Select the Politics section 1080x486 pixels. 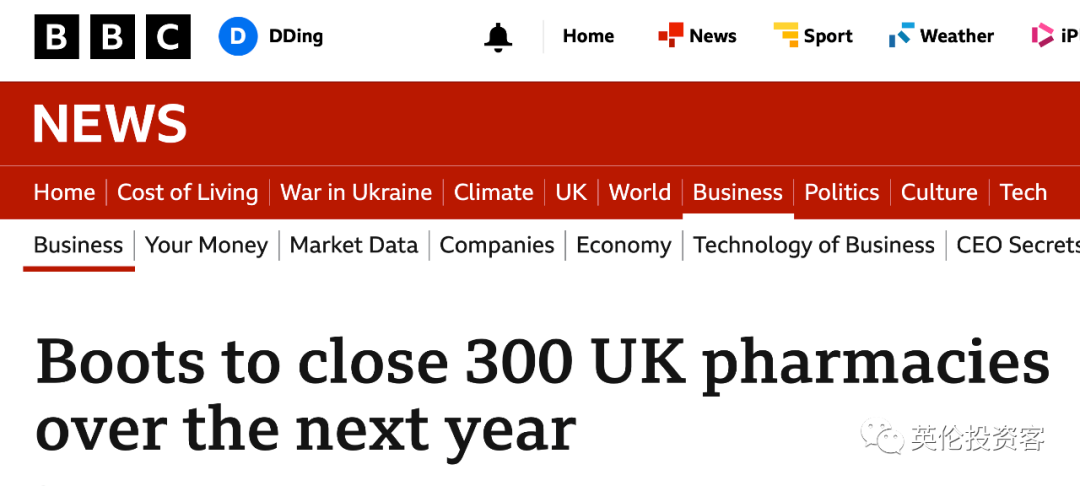(x=842, y=192)
